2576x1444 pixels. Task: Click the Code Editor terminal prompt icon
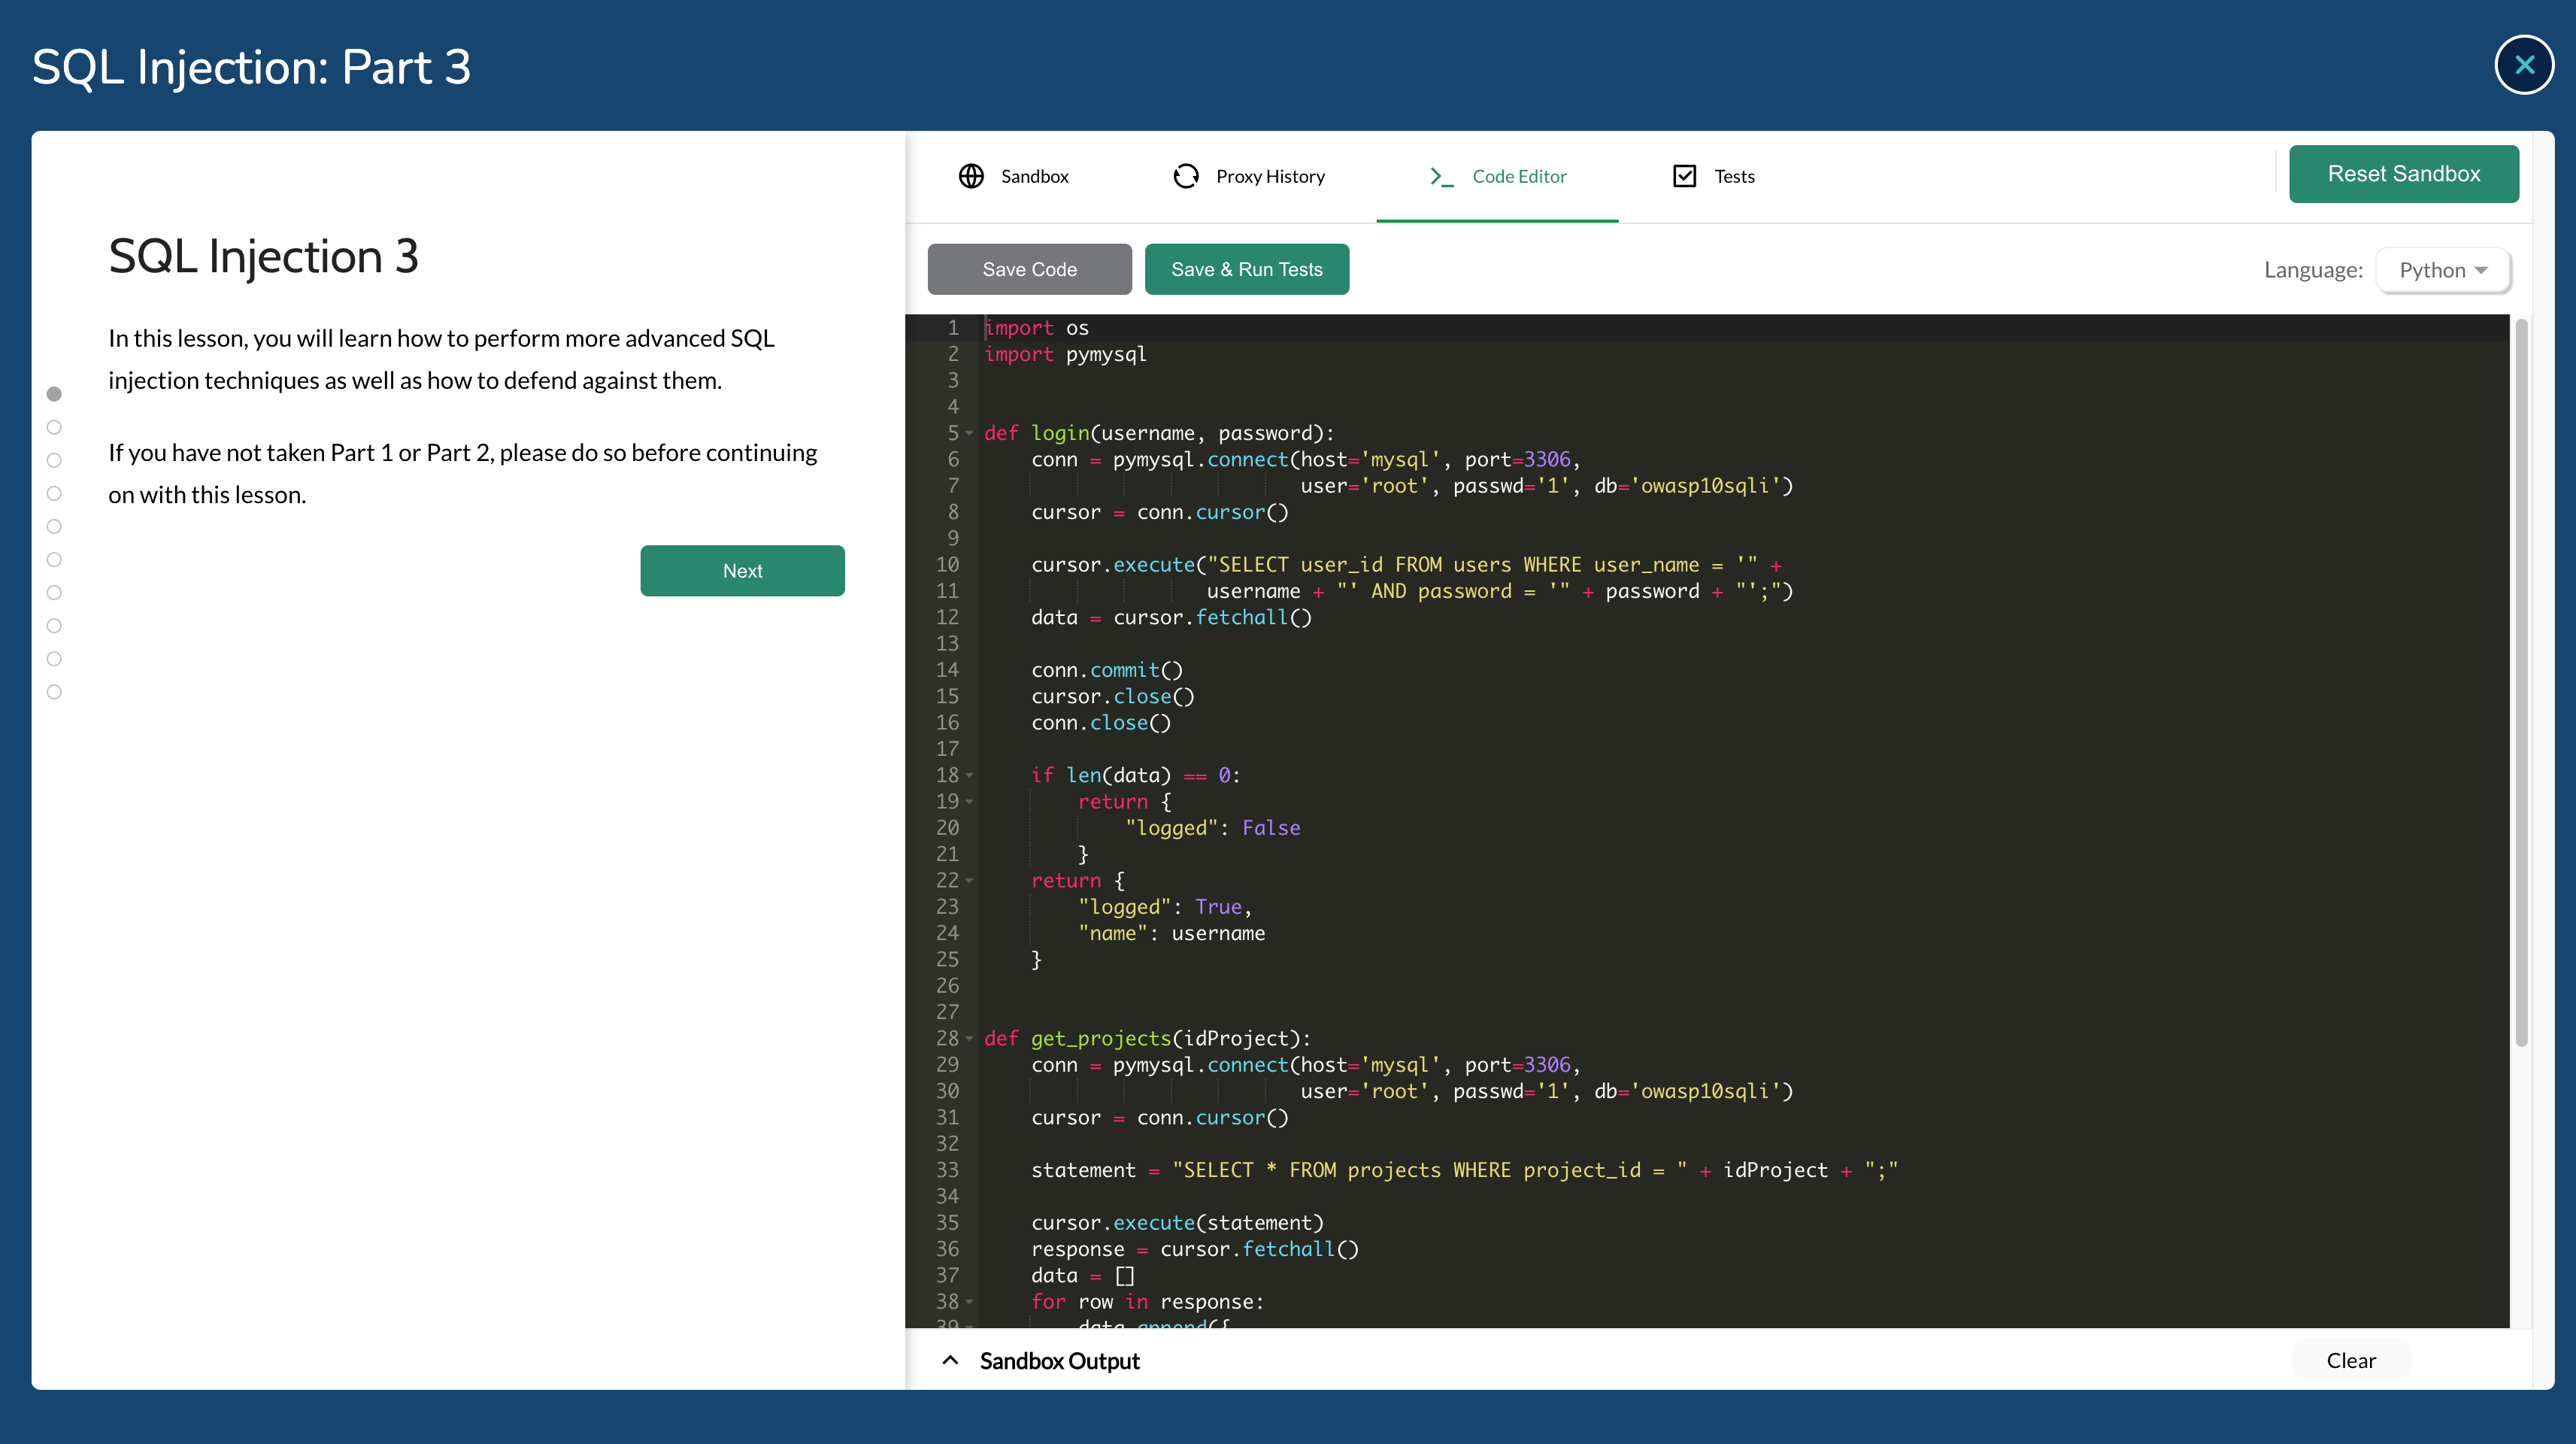click(x=1441, y=176)
